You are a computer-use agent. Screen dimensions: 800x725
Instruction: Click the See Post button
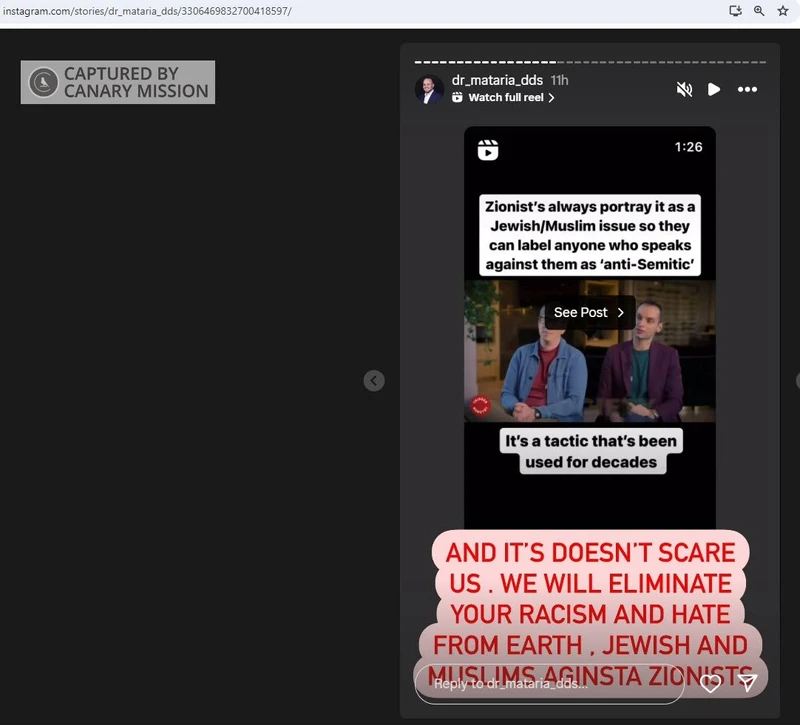(x=589, y=313)
